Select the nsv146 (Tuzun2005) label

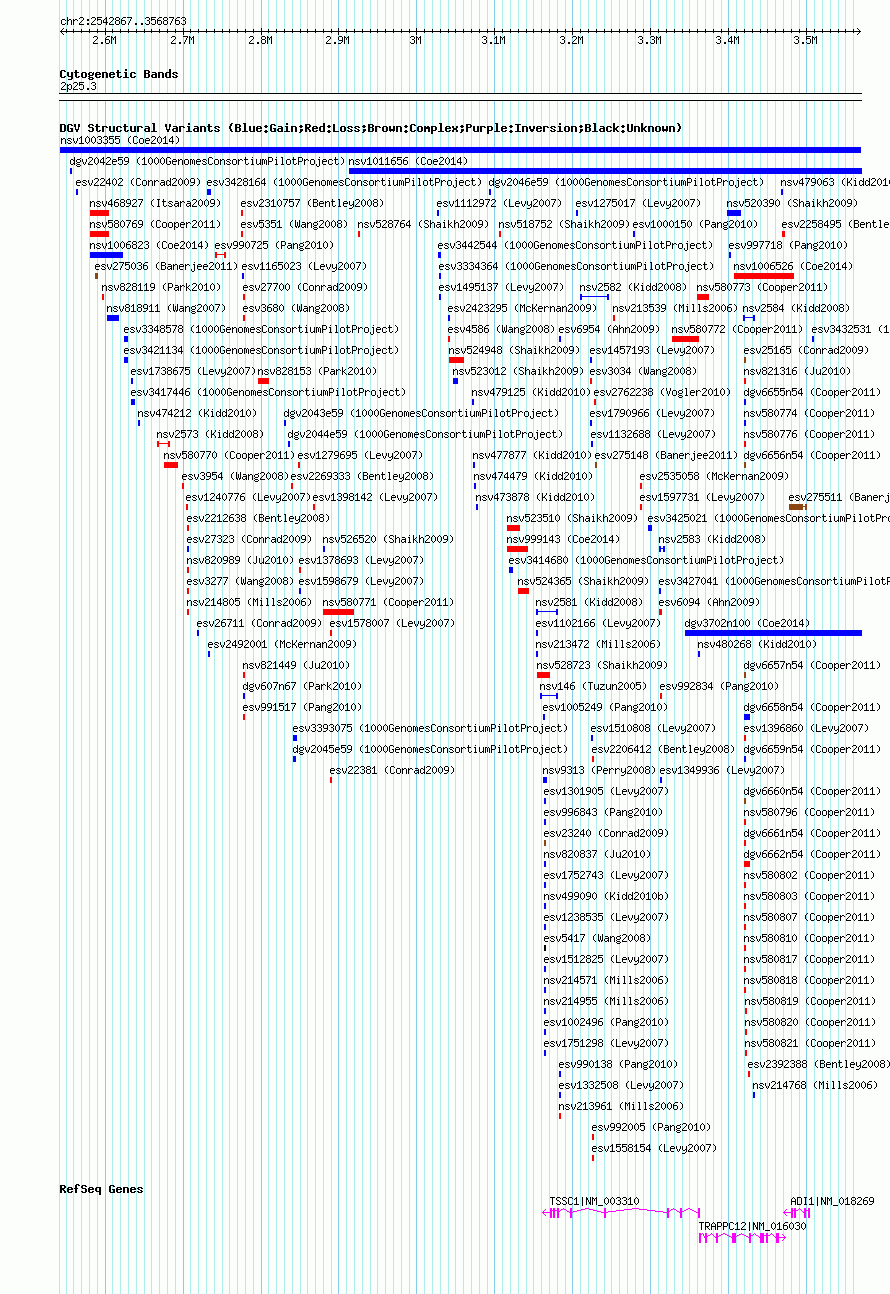pos(594,686)
